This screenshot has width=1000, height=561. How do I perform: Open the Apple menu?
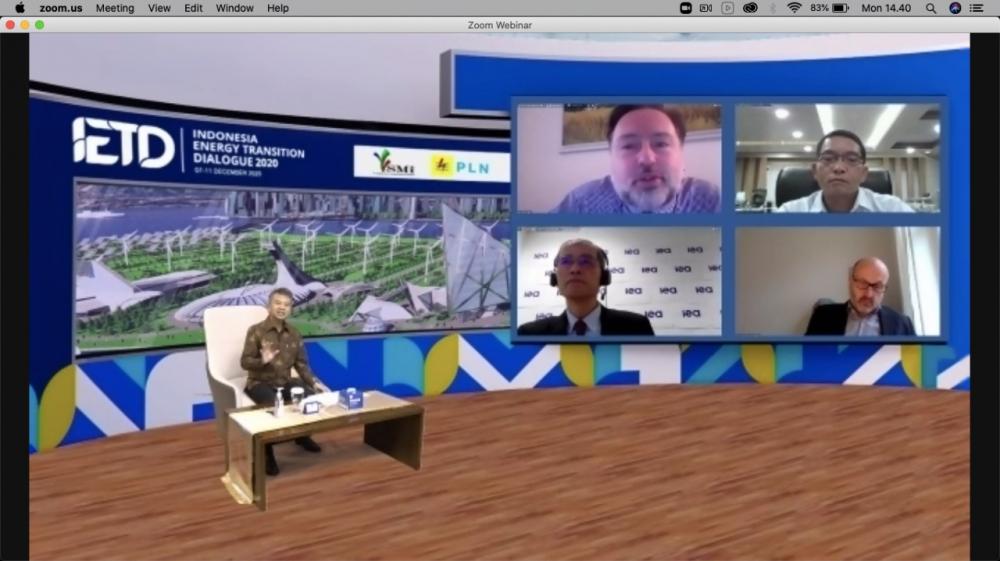point(19,8)
